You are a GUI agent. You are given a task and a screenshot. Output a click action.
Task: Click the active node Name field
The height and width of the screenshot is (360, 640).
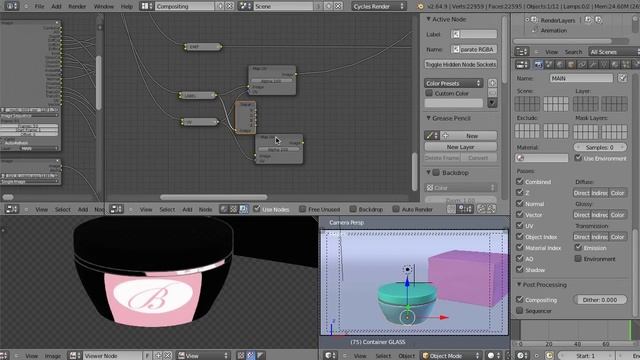click(474, 49)
